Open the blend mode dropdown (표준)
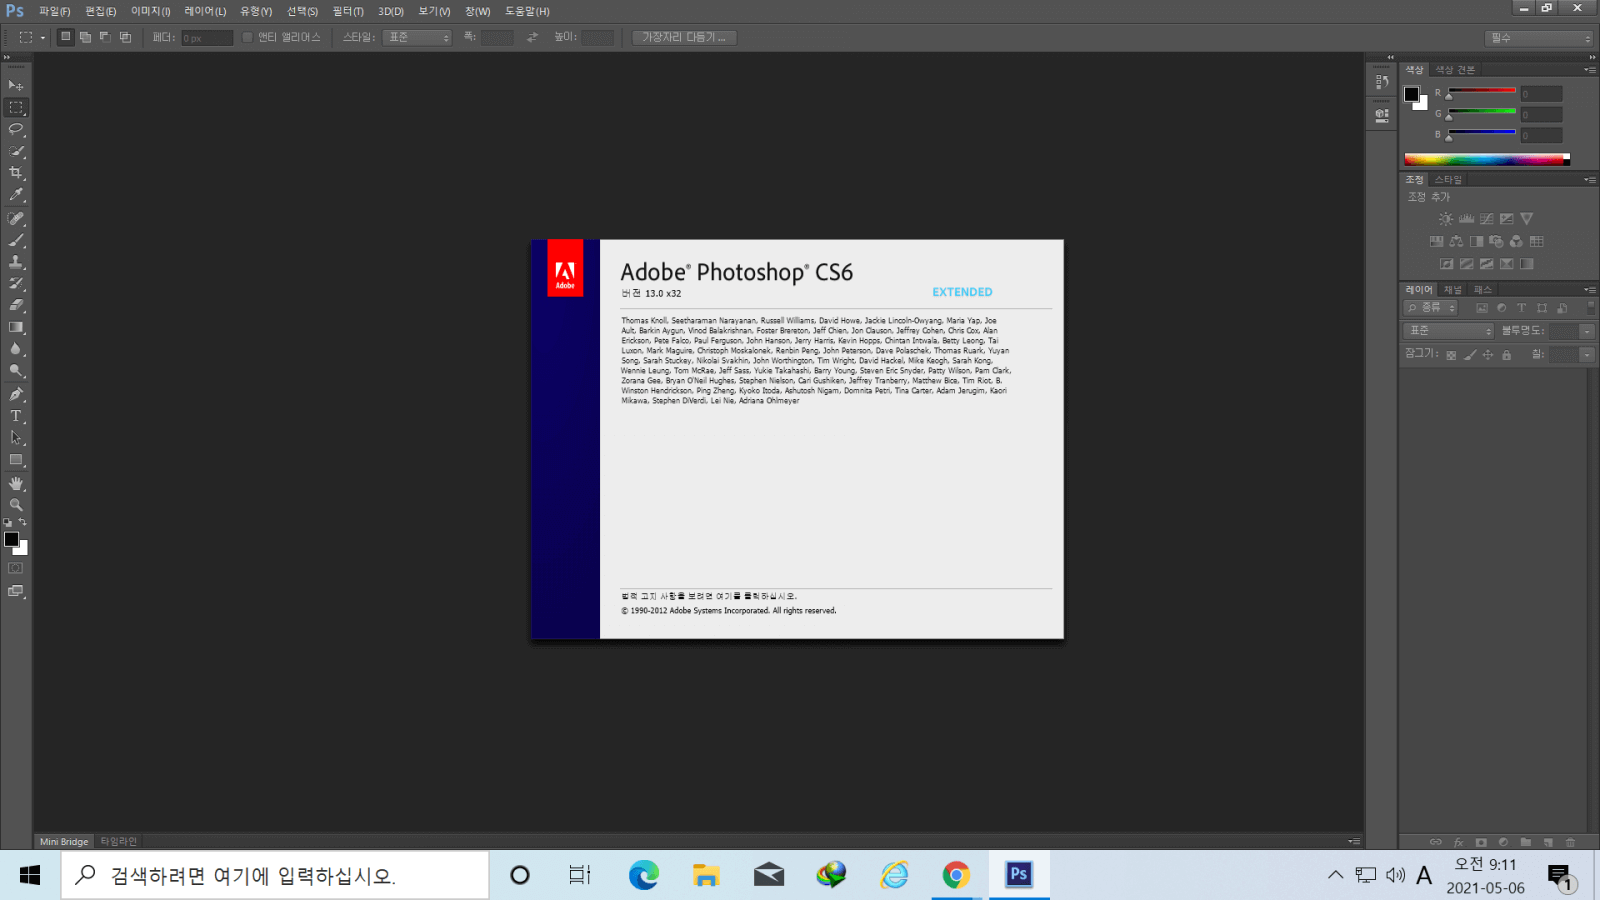This screenshot has width=1600, height=900. [1449, 331]
